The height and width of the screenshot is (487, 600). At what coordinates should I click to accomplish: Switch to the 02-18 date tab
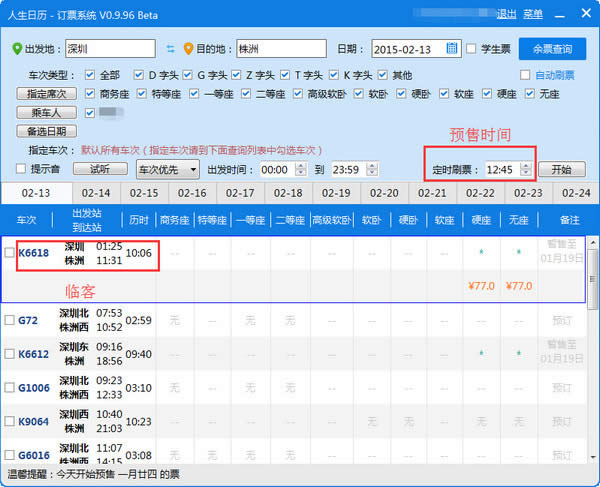click(x=288, y=193)
